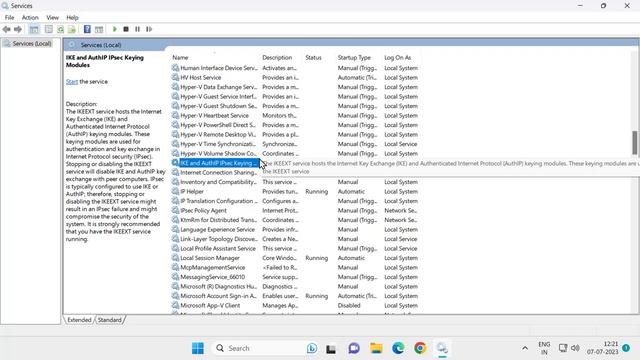
Task: Select Hyper-V Data Exchange Service row
Action: [296, 87]
